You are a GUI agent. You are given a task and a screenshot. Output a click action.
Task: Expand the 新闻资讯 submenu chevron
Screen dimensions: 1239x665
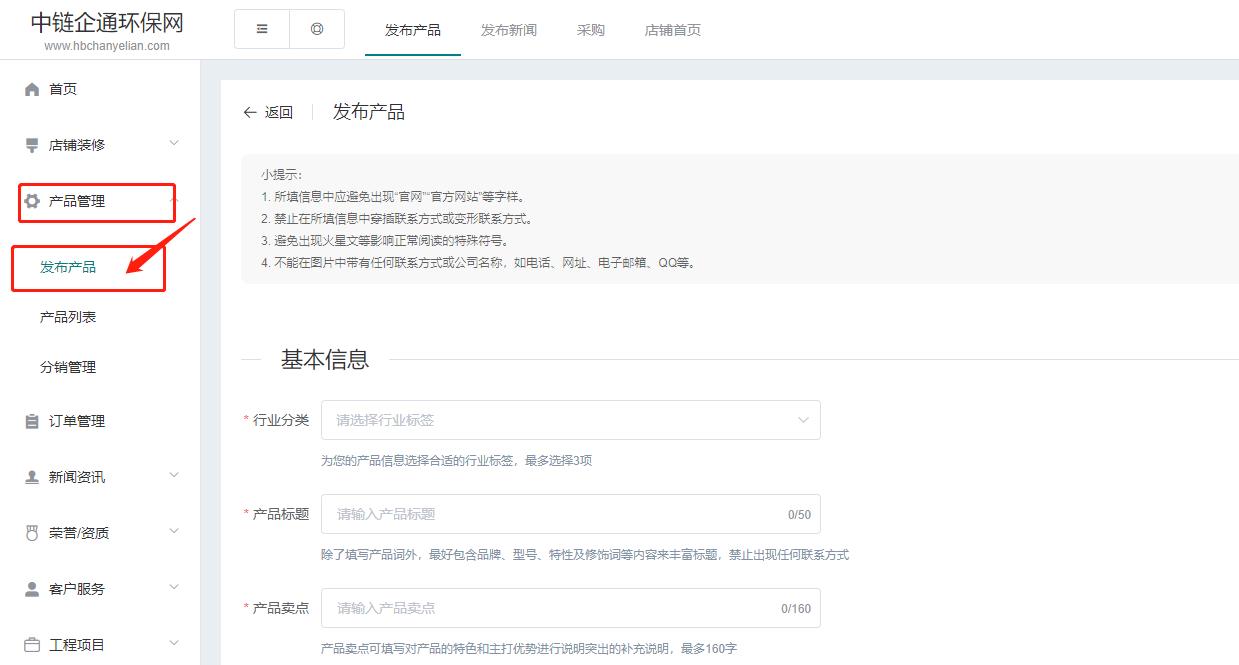pos(174,476)
